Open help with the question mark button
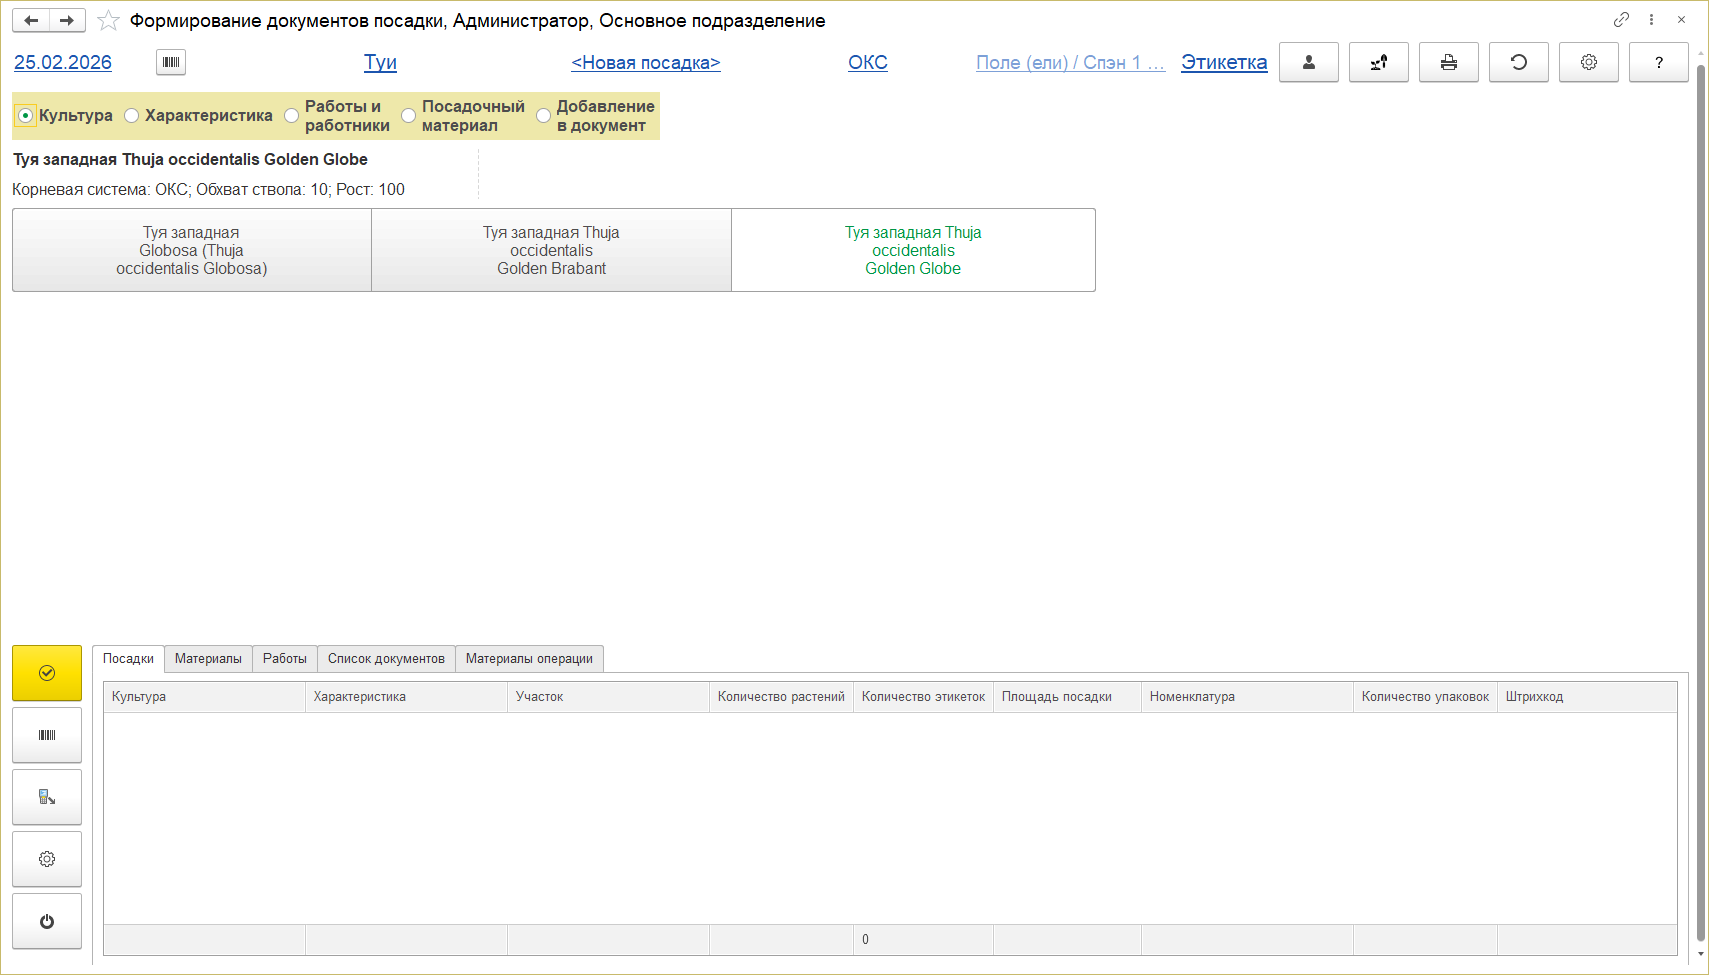The height and width of the screenshot is (975, 1709). point(1659,62)
